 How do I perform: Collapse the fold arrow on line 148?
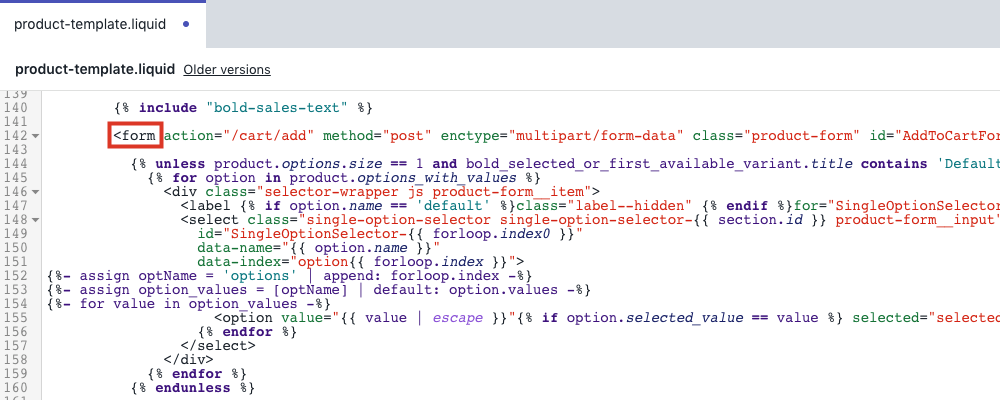[34, 220]
